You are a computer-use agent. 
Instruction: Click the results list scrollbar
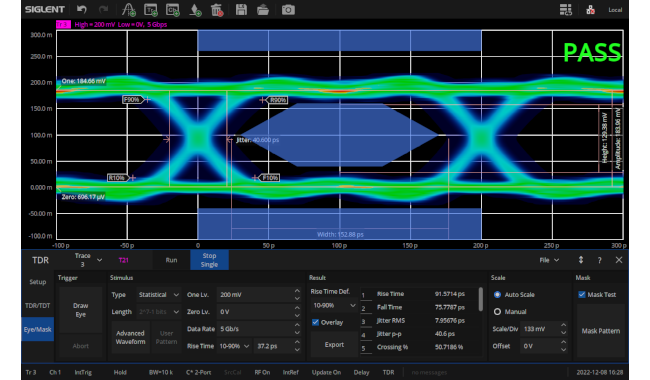pos(480,300)
